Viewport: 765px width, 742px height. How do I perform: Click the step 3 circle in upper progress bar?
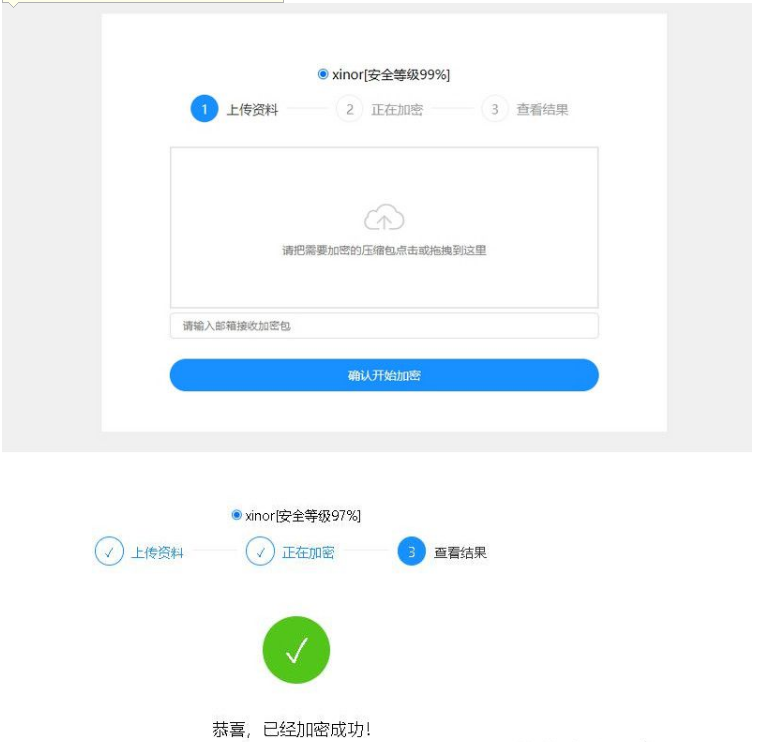(x=495, y=109)
